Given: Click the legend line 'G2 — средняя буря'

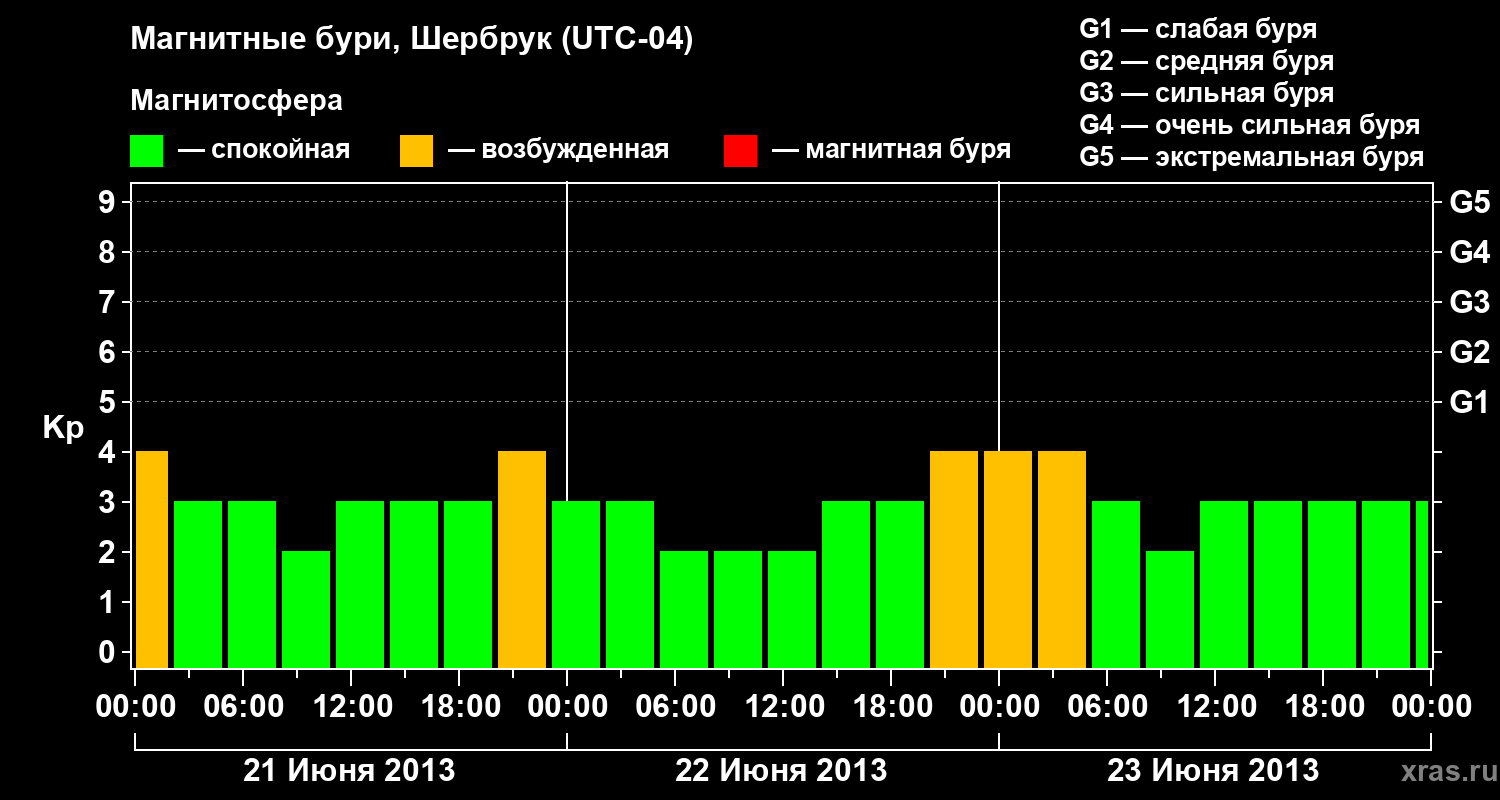Looking at the screenshot, I should tap(1207, 61).
